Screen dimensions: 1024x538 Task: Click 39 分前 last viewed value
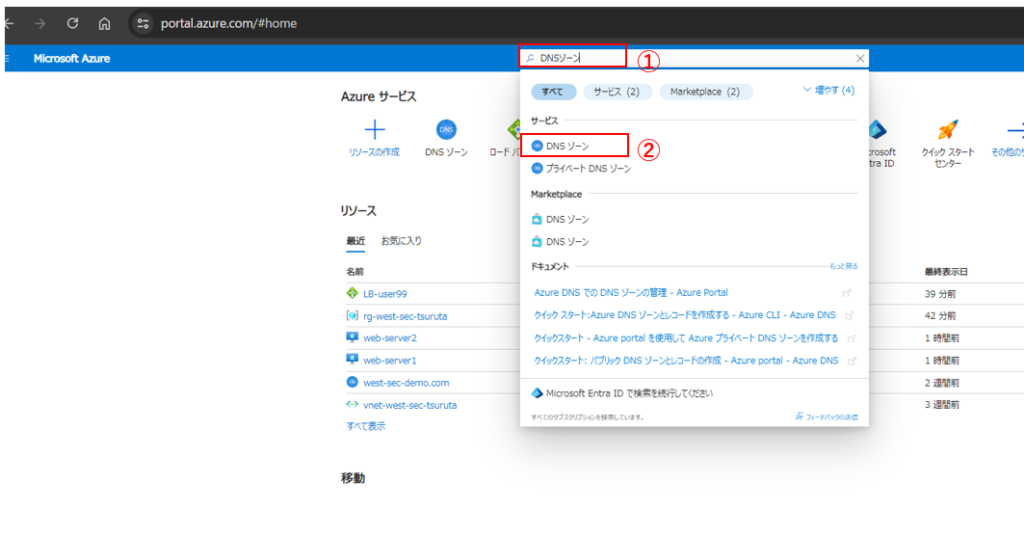[x=940, y=294]
